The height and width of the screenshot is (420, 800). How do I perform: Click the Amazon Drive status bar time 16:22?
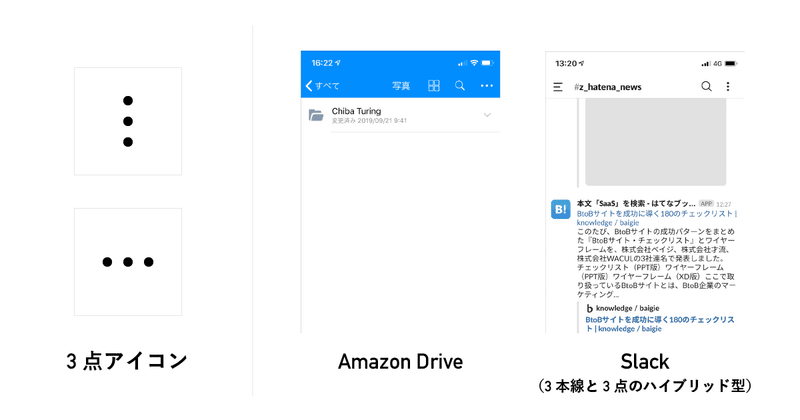click(x=322, y=63)
